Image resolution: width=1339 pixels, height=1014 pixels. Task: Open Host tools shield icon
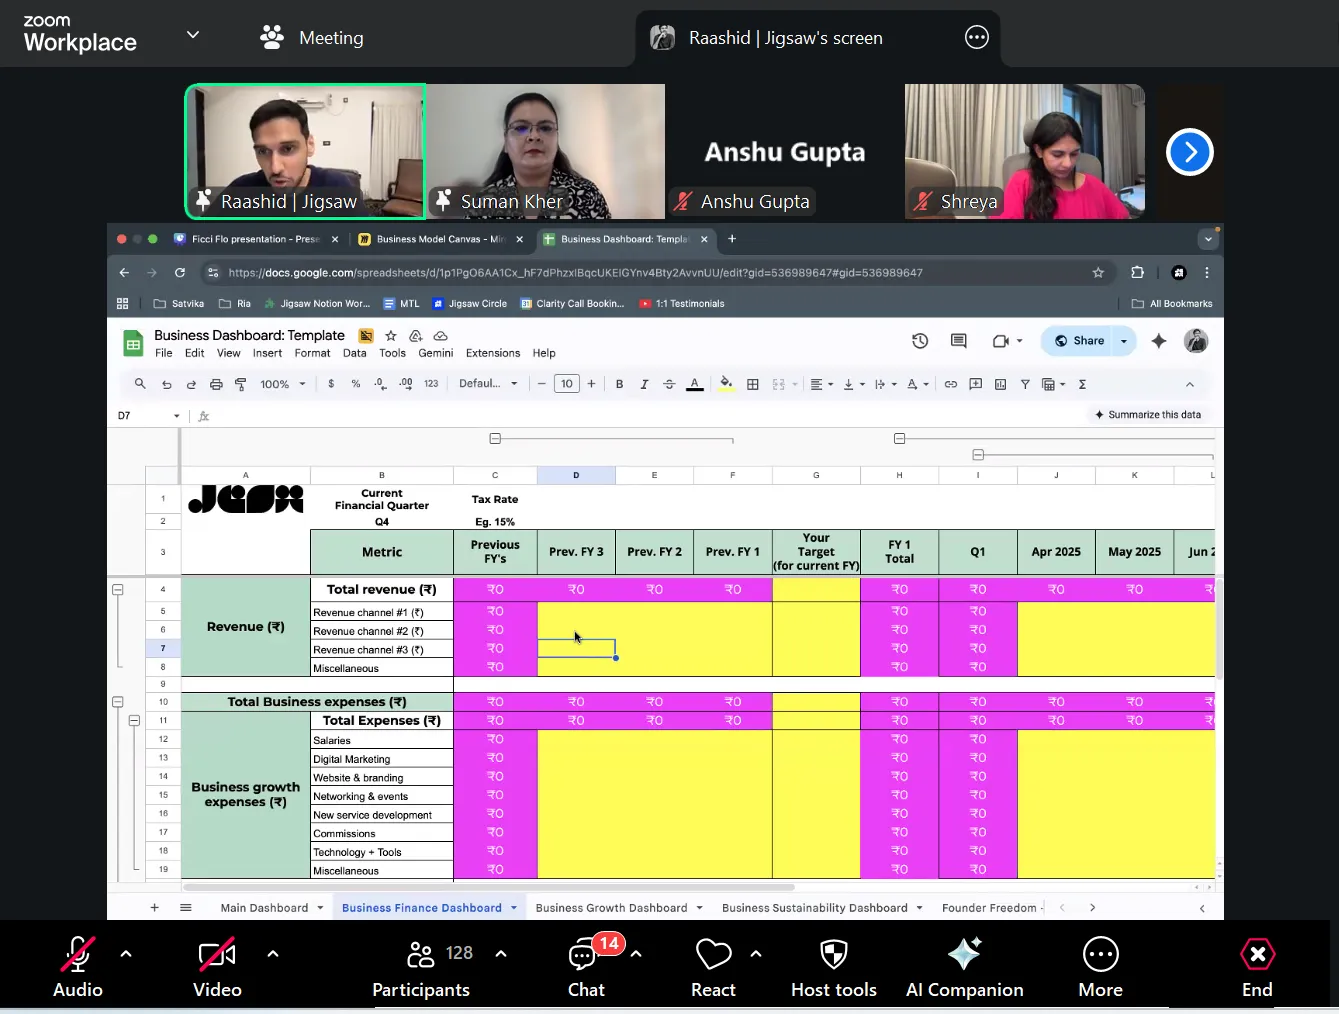(833, 966)
